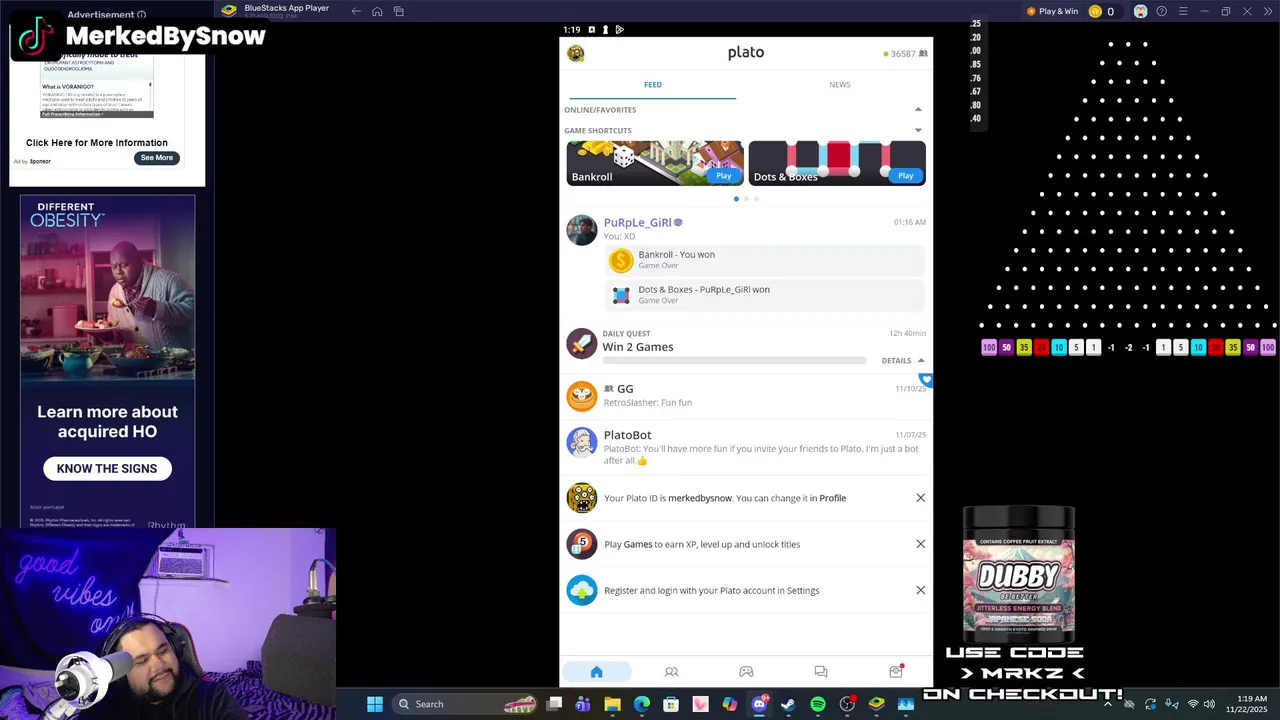Open the profile avatar in Plato header
The height and width of the screenshot is (720, 1280).
click(x=576, y=53)
